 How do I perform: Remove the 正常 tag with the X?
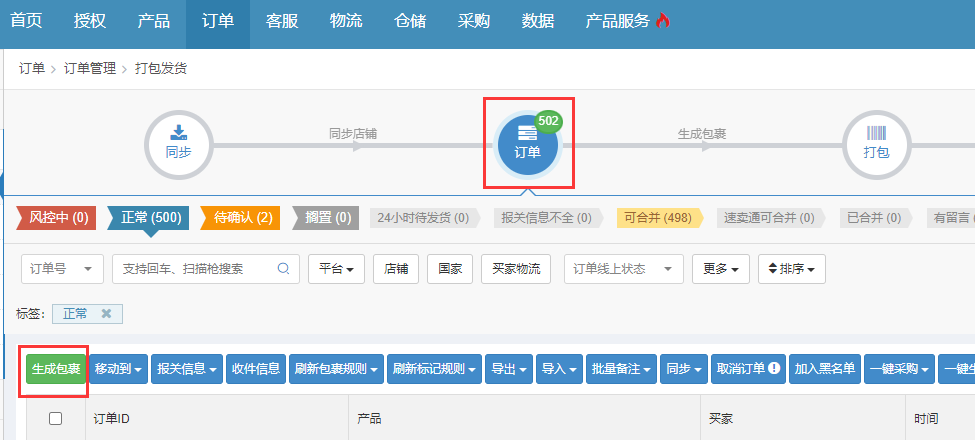(106, 314)
